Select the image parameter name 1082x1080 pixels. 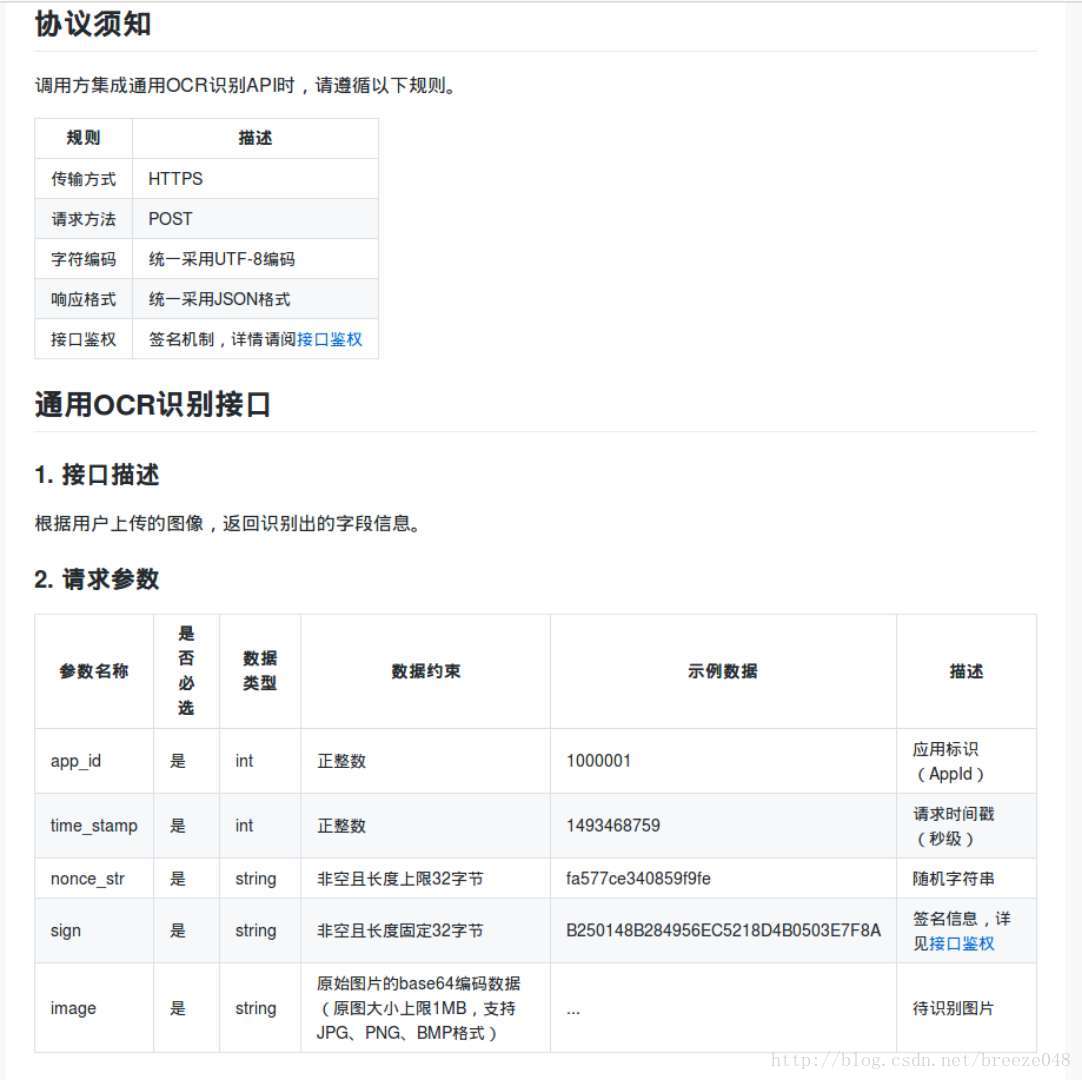coord(73,1008)
